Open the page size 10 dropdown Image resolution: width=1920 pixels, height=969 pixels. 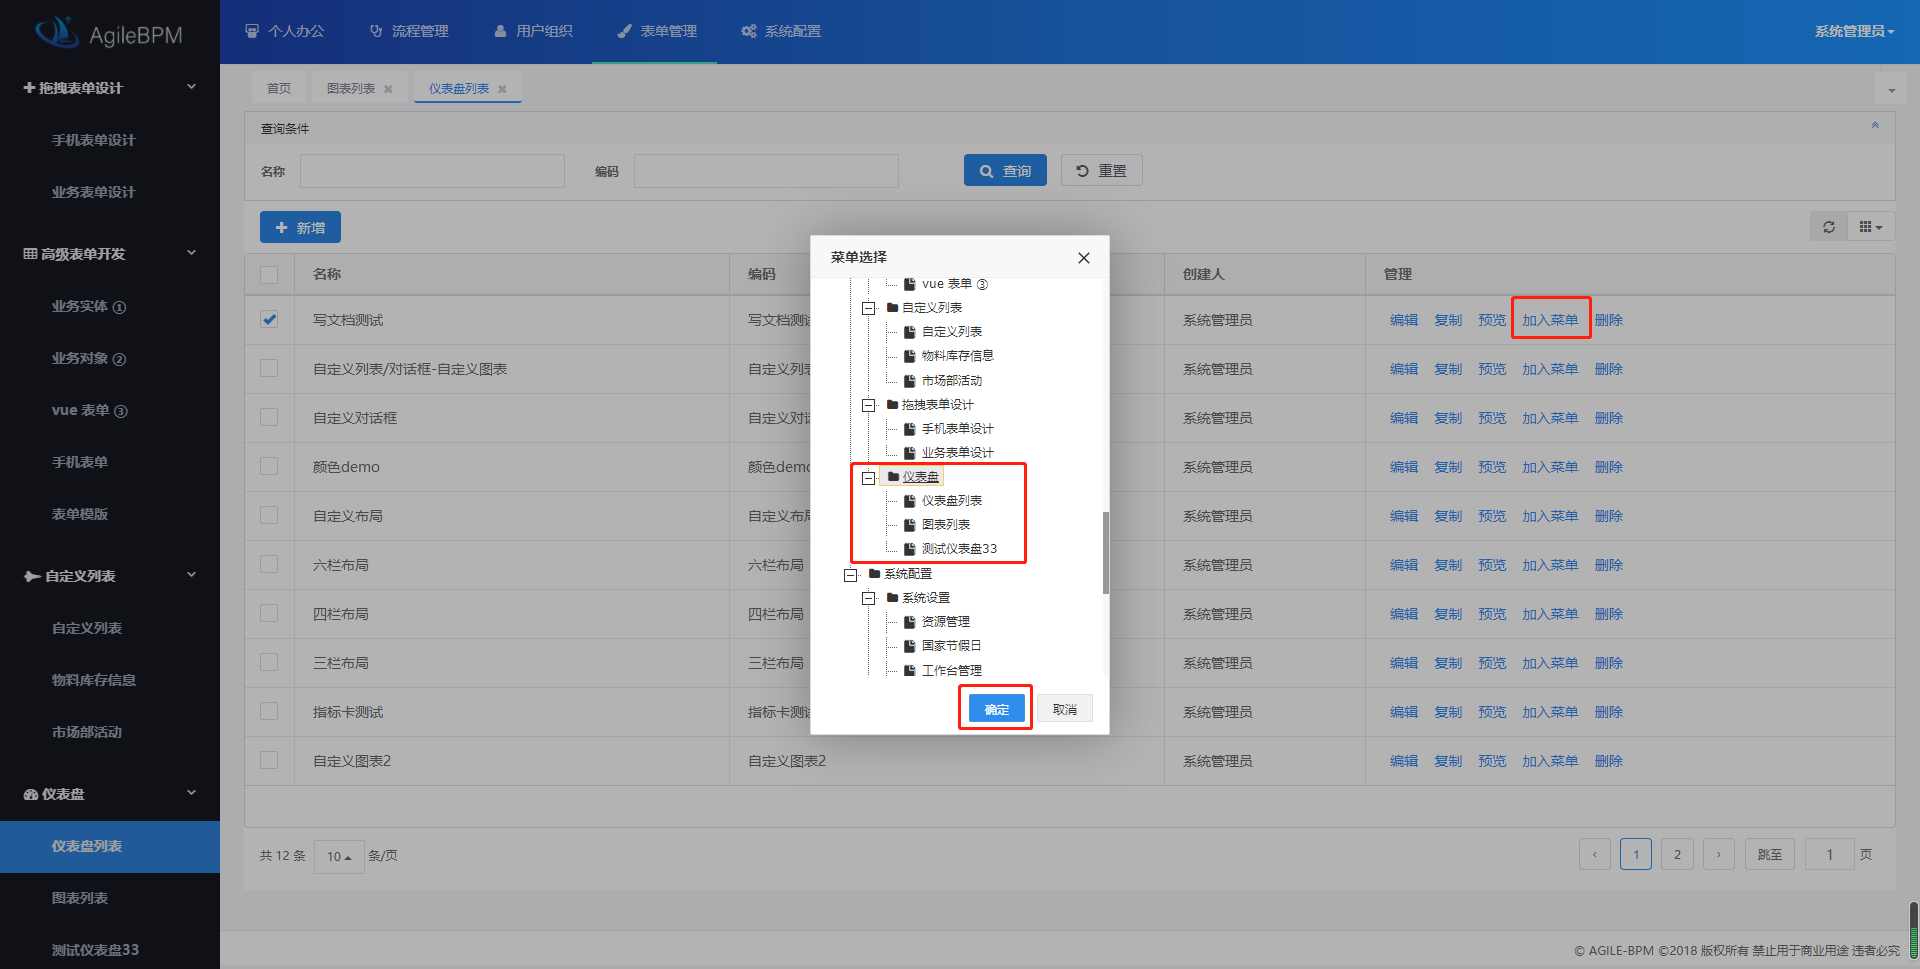(339, 856)
